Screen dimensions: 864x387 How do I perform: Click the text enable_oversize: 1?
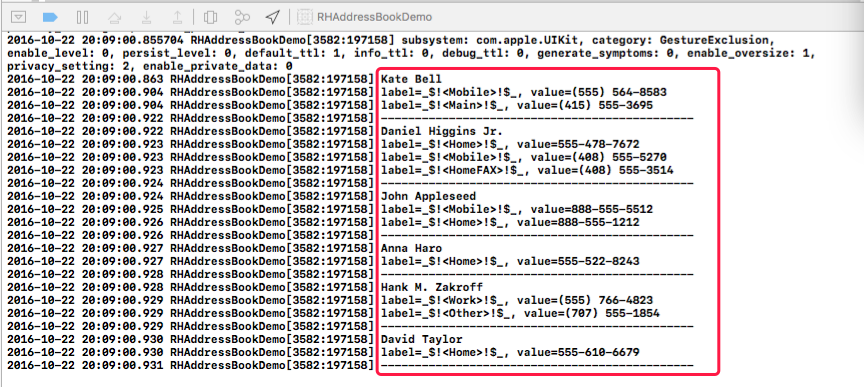(749, 53)
